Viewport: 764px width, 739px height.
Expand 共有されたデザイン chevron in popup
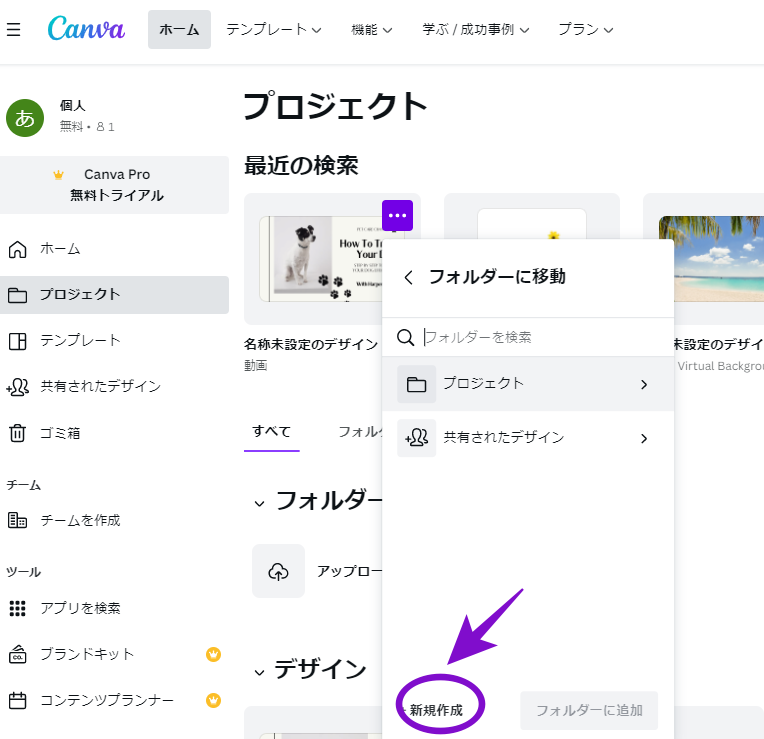point(644,438)
